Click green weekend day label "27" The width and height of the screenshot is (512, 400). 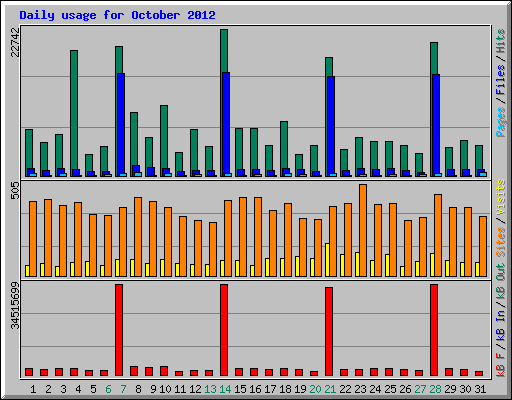[420, 389]
